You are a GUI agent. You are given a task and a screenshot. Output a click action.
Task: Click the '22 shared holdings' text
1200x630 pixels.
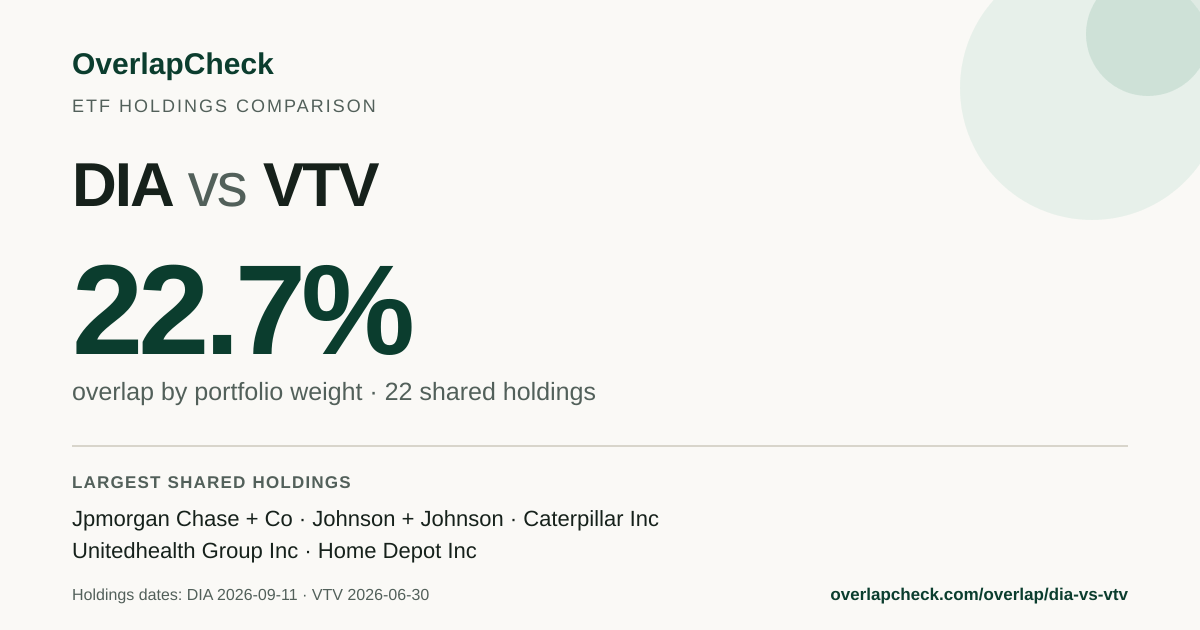490,392
